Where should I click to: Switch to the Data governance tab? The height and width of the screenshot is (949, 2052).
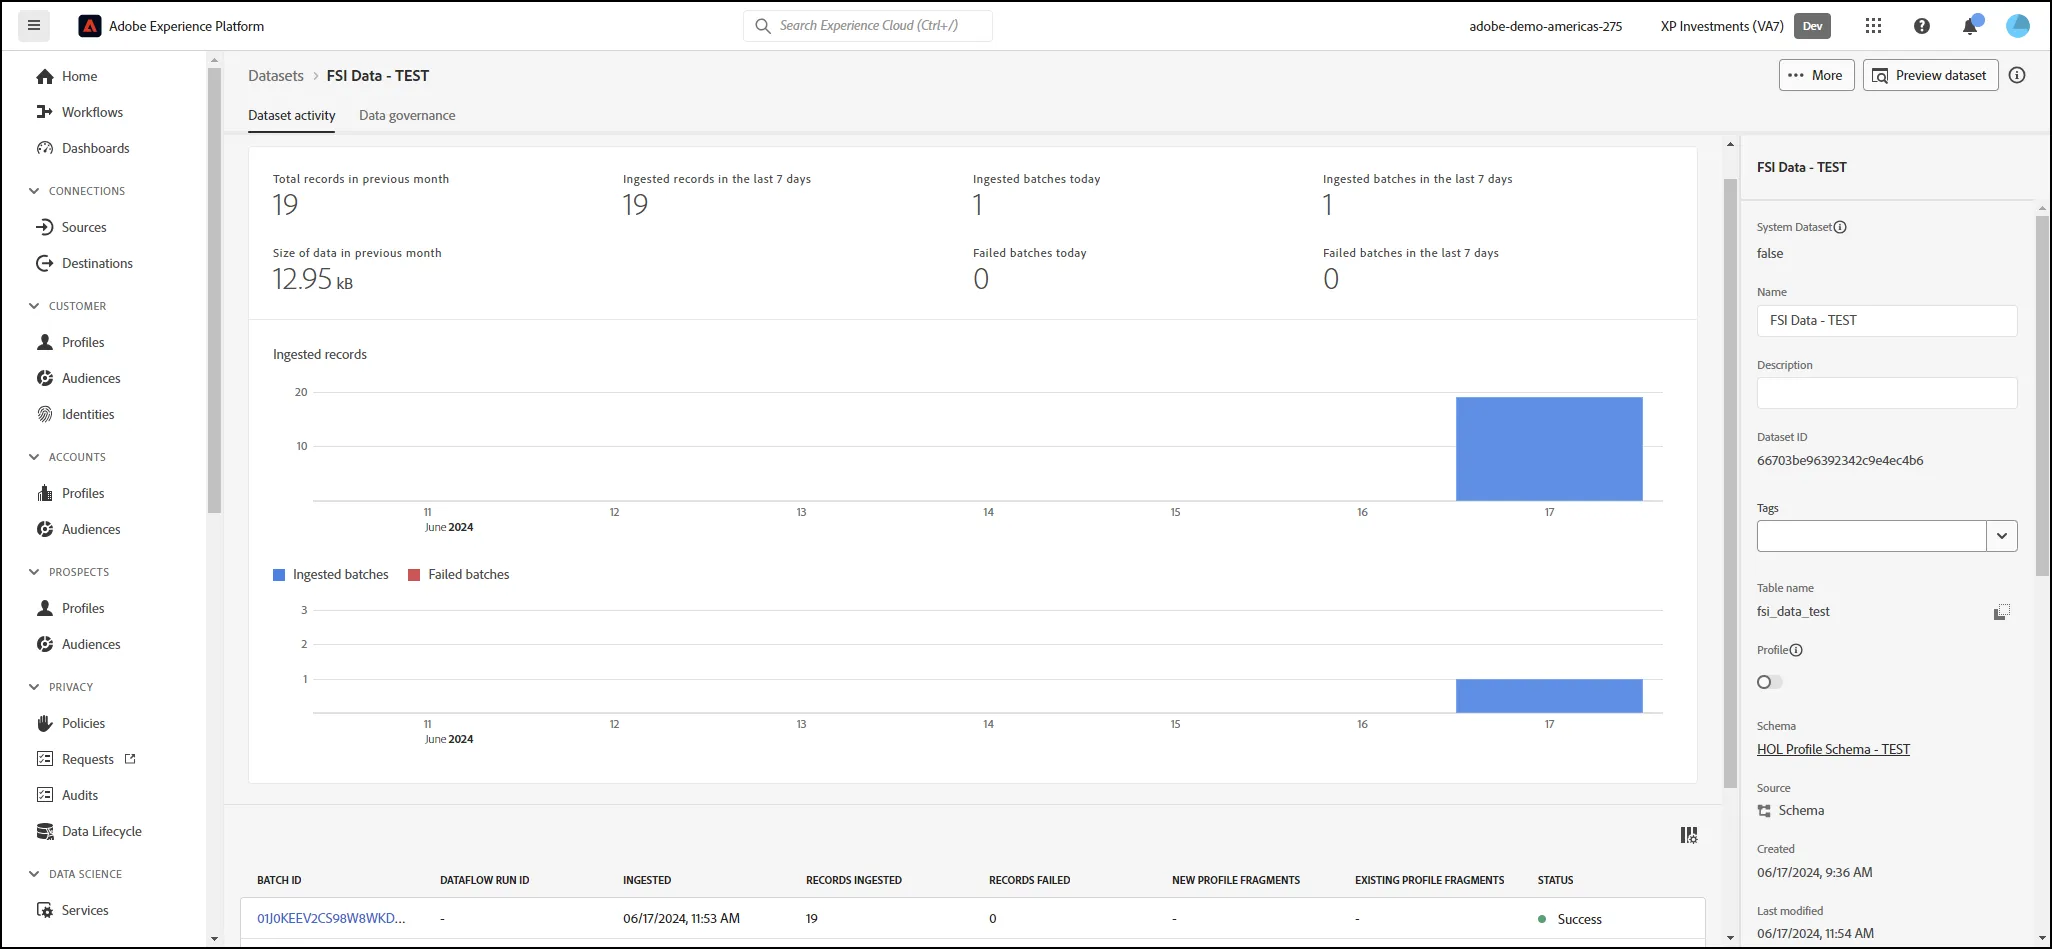point(407,115)
